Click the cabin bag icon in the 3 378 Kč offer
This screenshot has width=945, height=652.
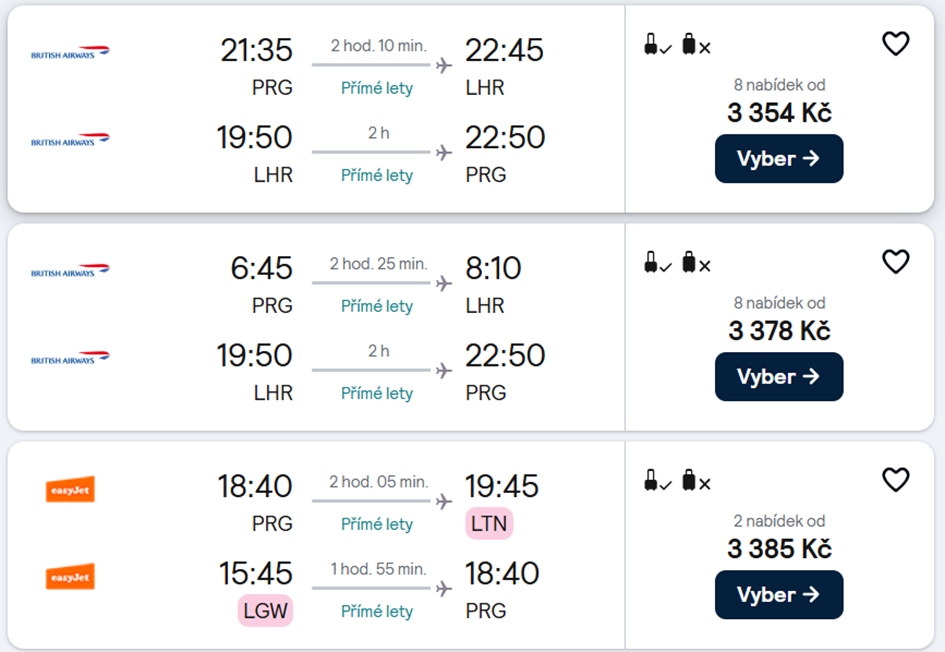(655, 263)
